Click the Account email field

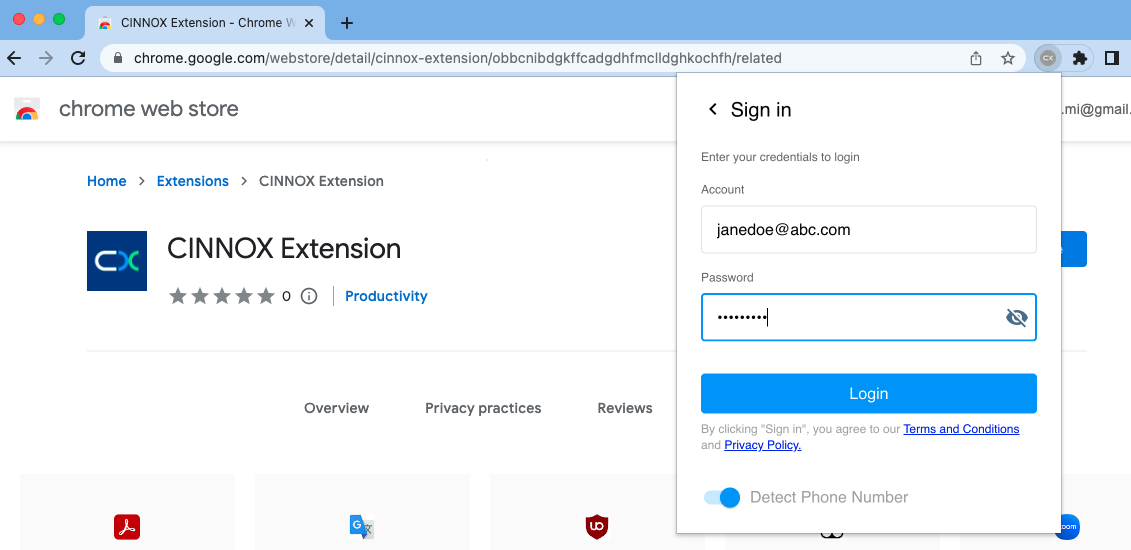click(868, 230)
